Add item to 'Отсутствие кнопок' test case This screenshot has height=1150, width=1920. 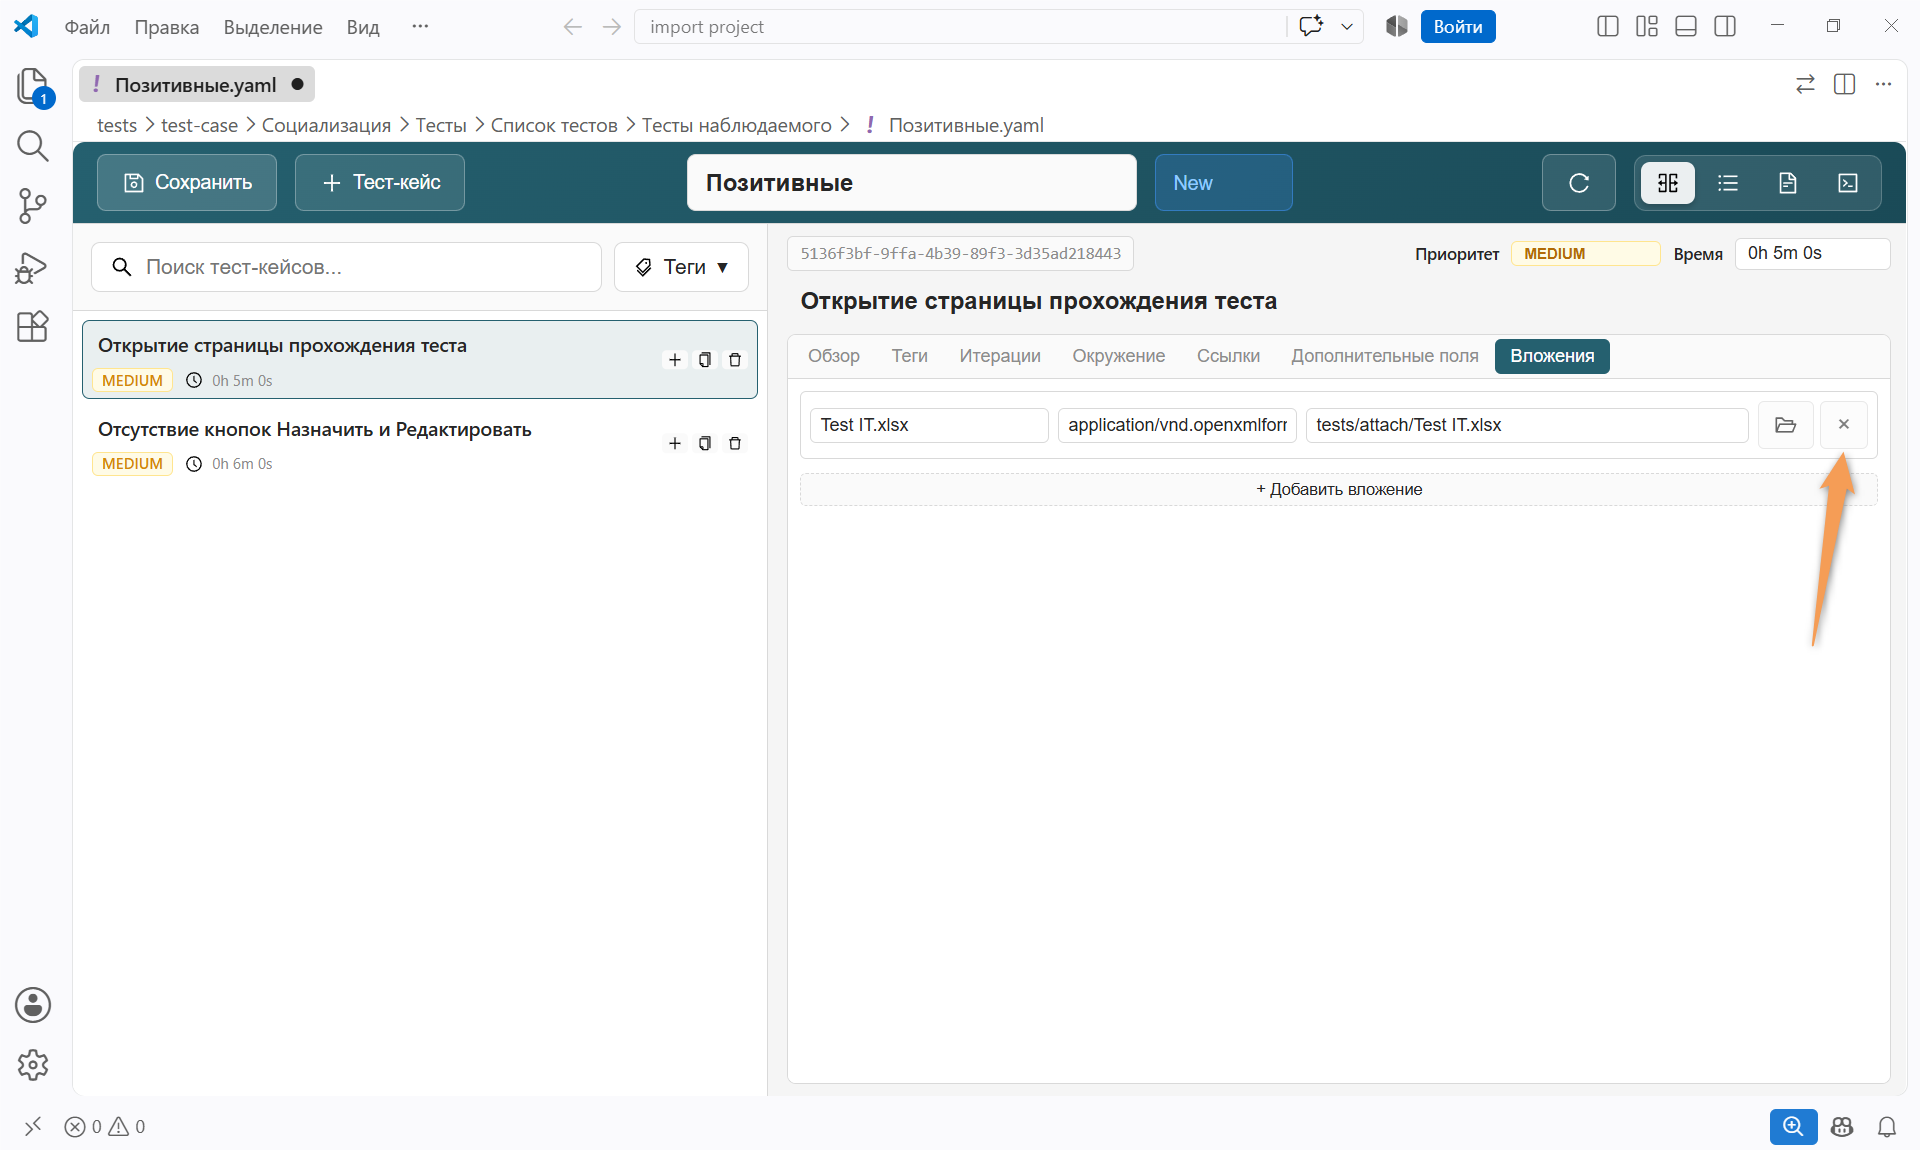point(675,443)
